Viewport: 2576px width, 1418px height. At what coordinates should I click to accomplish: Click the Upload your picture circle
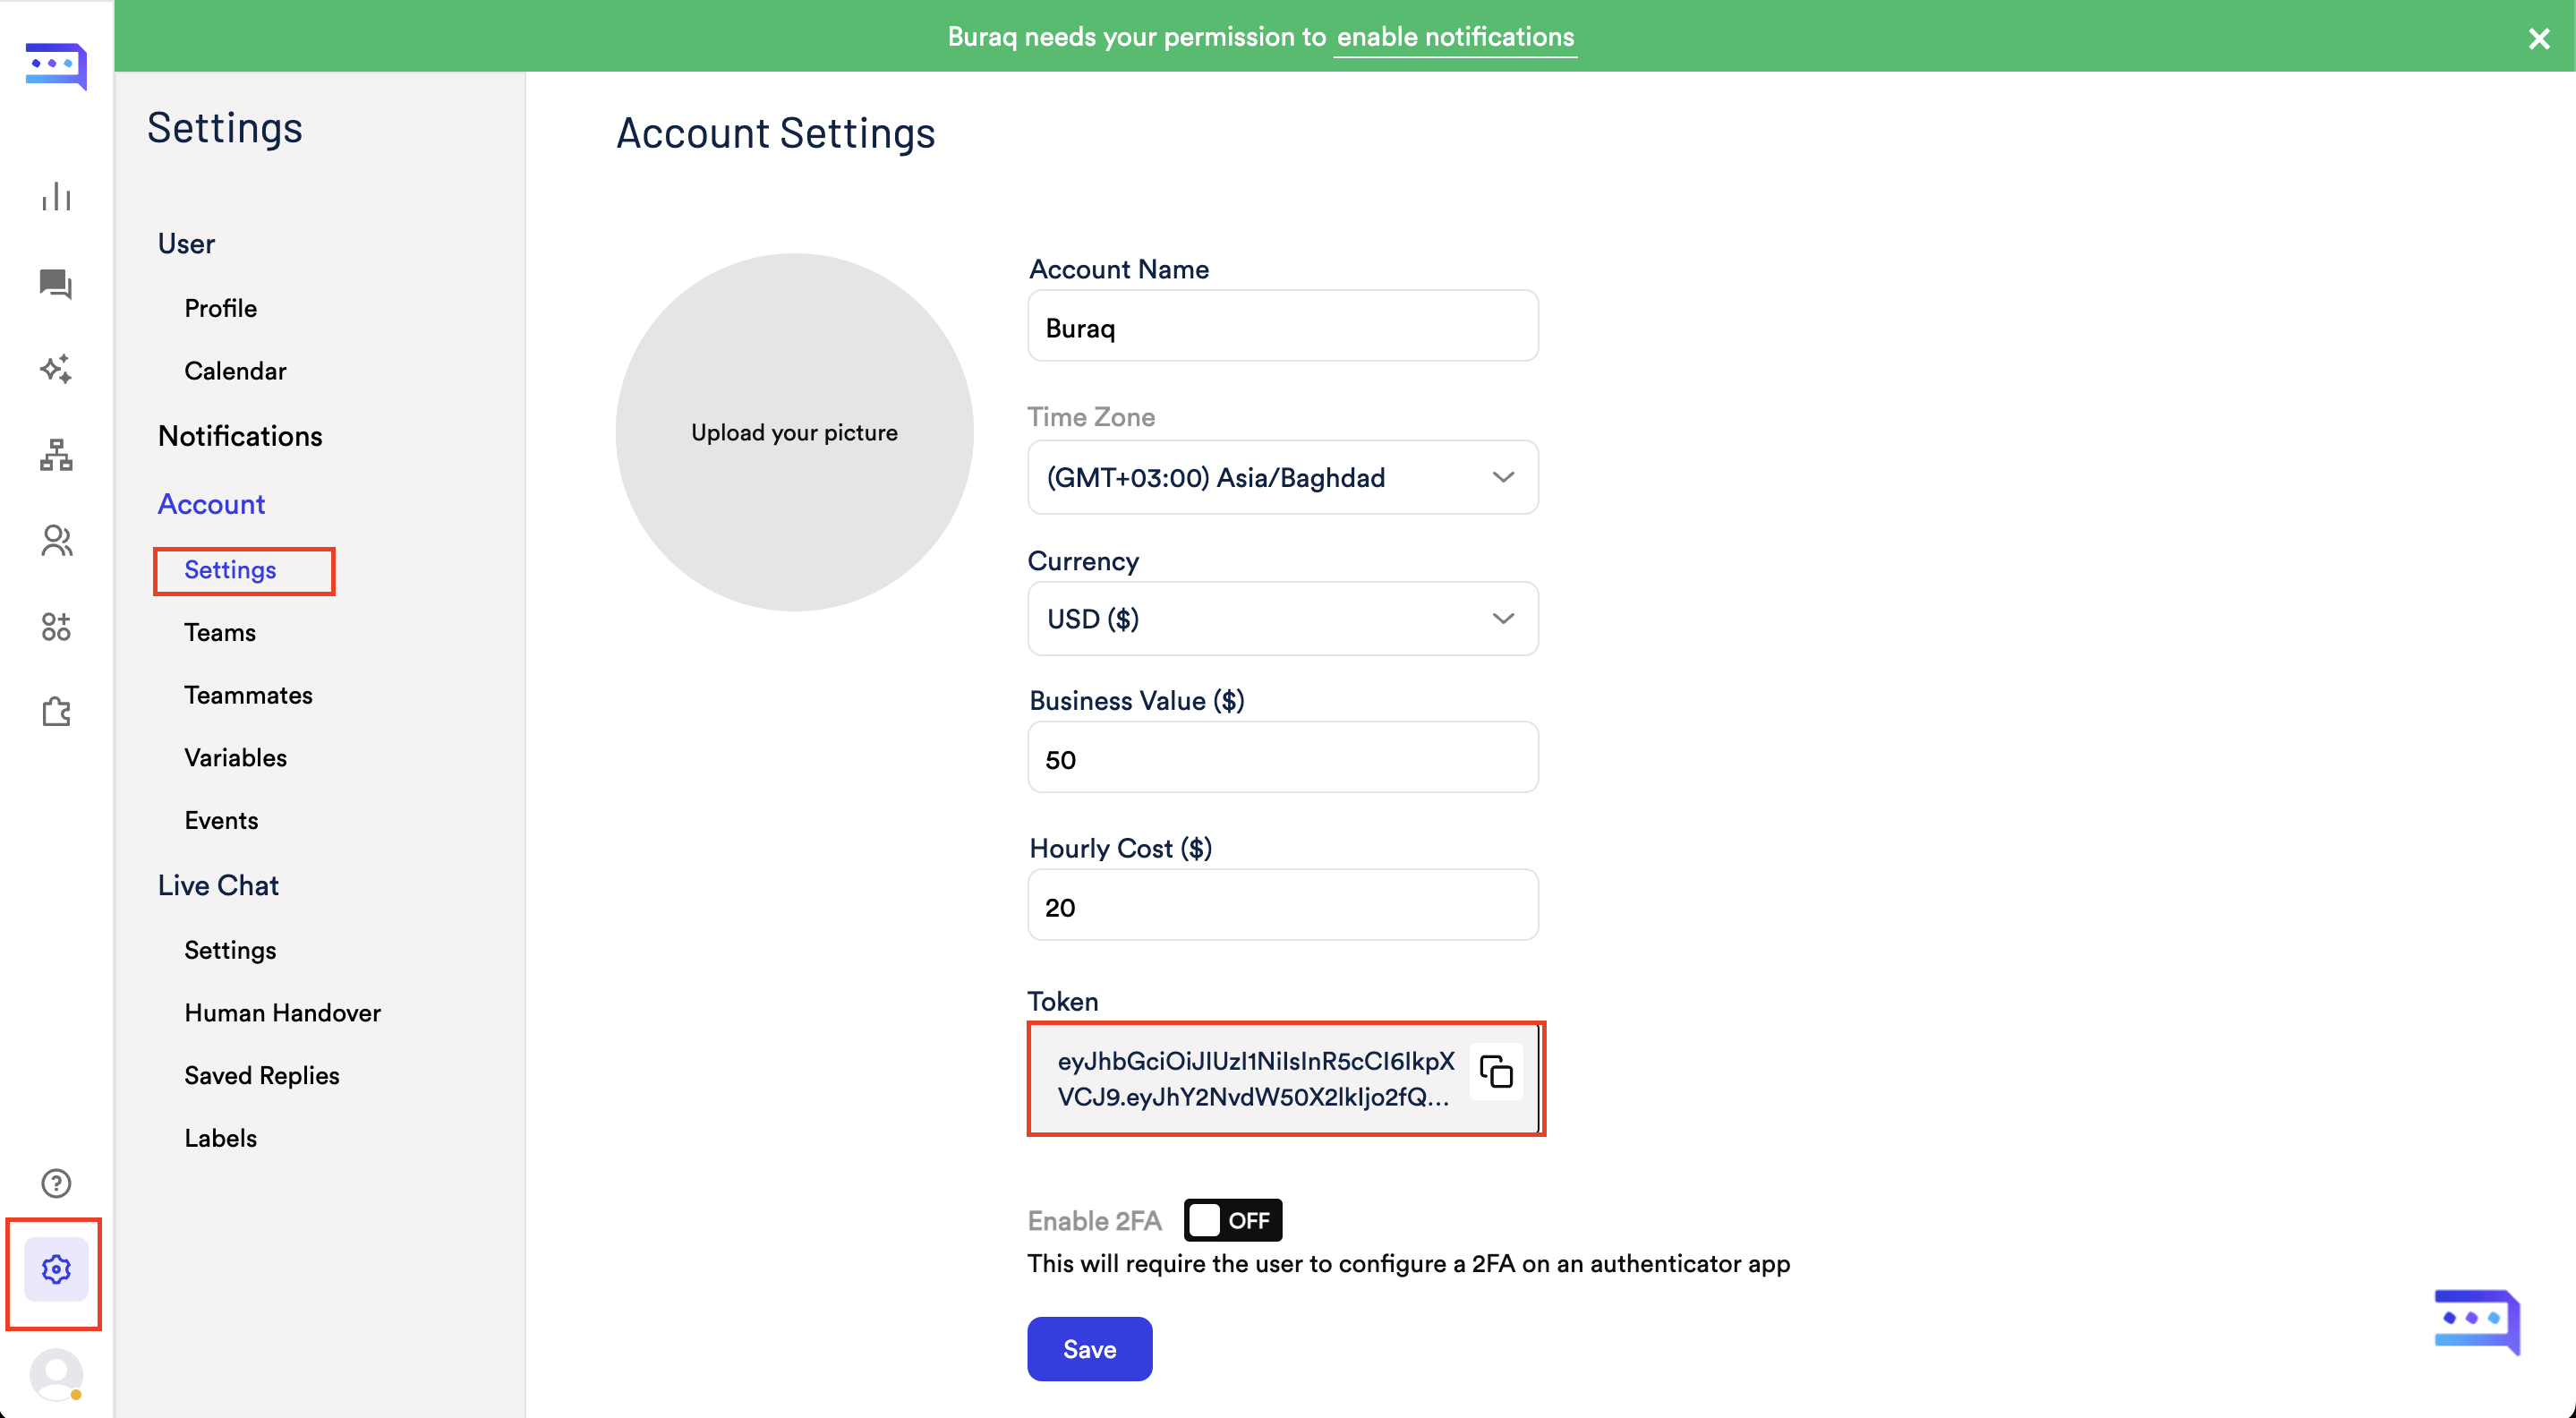point(794,432)
